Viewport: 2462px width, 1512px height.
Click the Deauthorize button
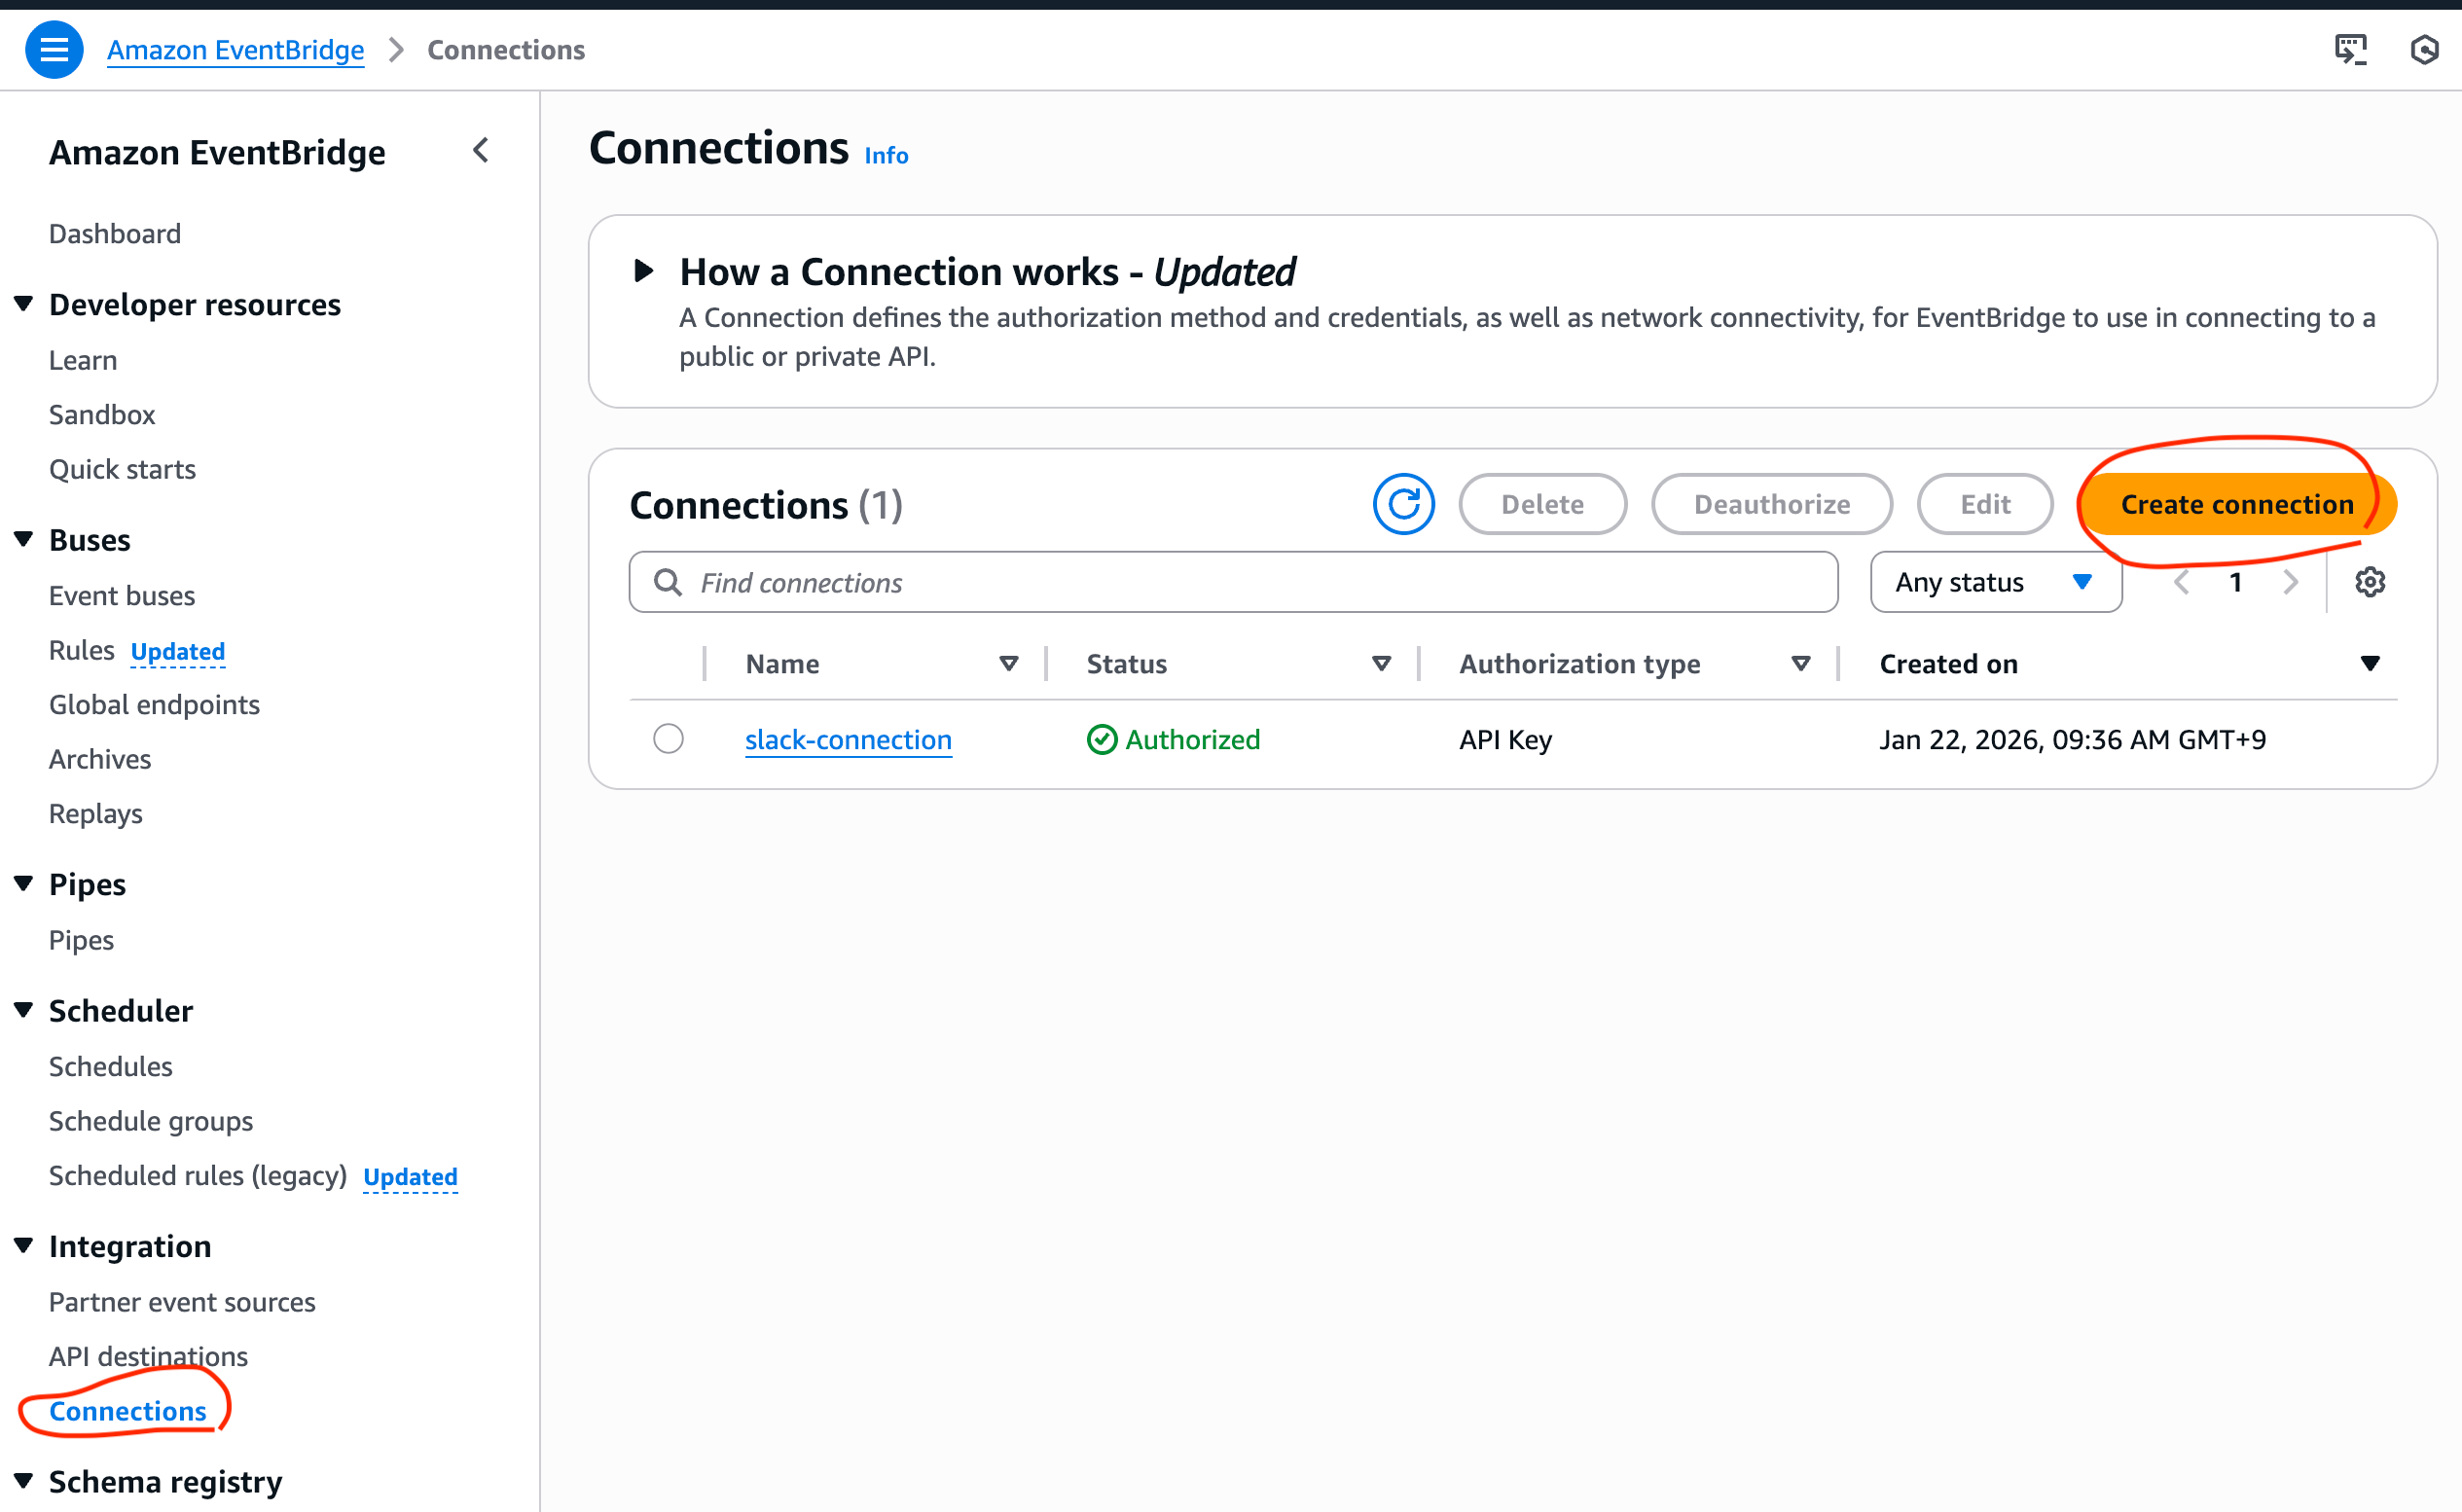(x=1771, y=504)
